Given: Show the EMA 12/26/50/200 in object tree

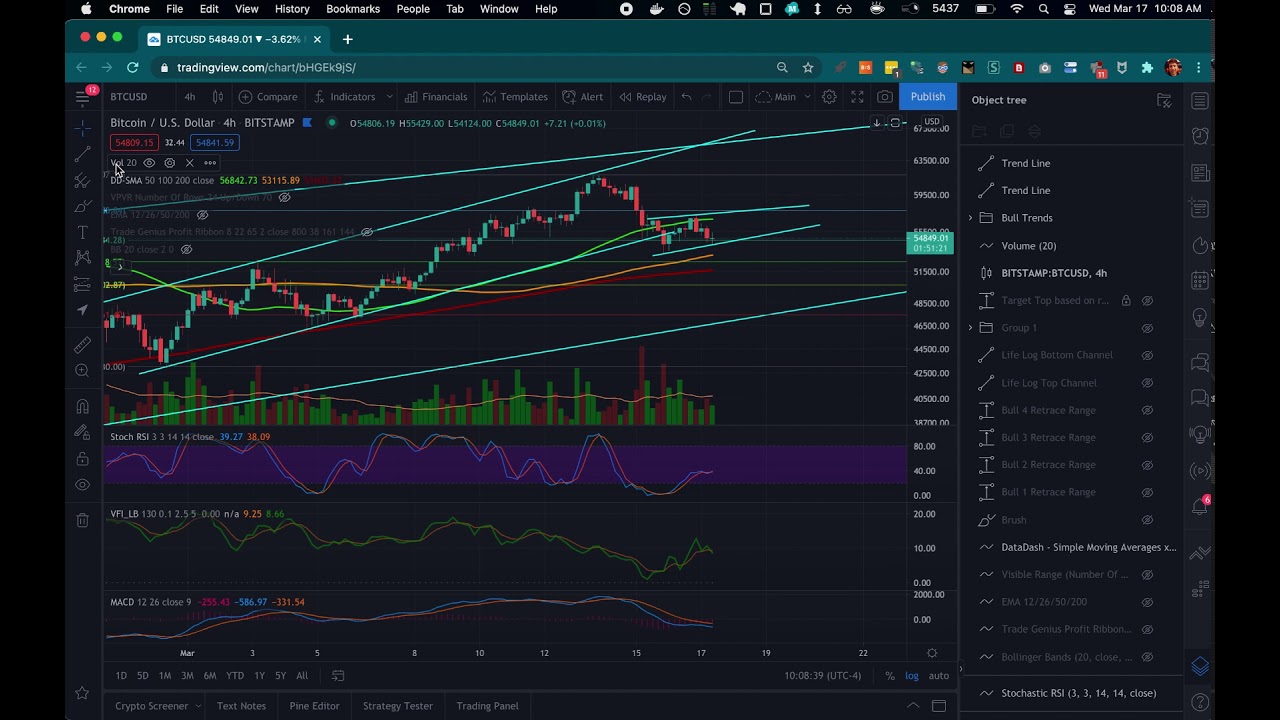Looking at the screenshot, I should point(1147,602).
